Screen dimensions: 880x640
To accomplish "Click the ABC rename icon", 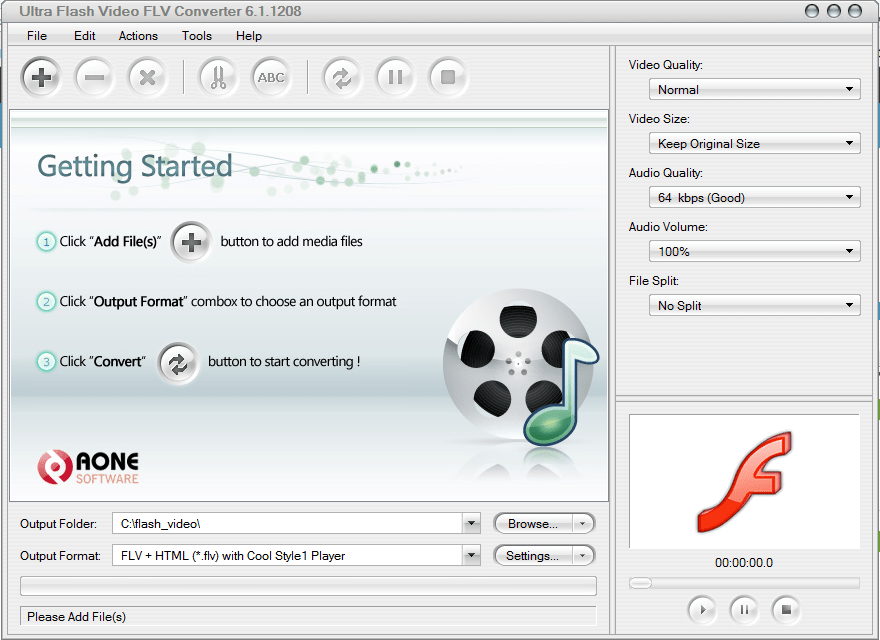I will [x=271, y=77].
